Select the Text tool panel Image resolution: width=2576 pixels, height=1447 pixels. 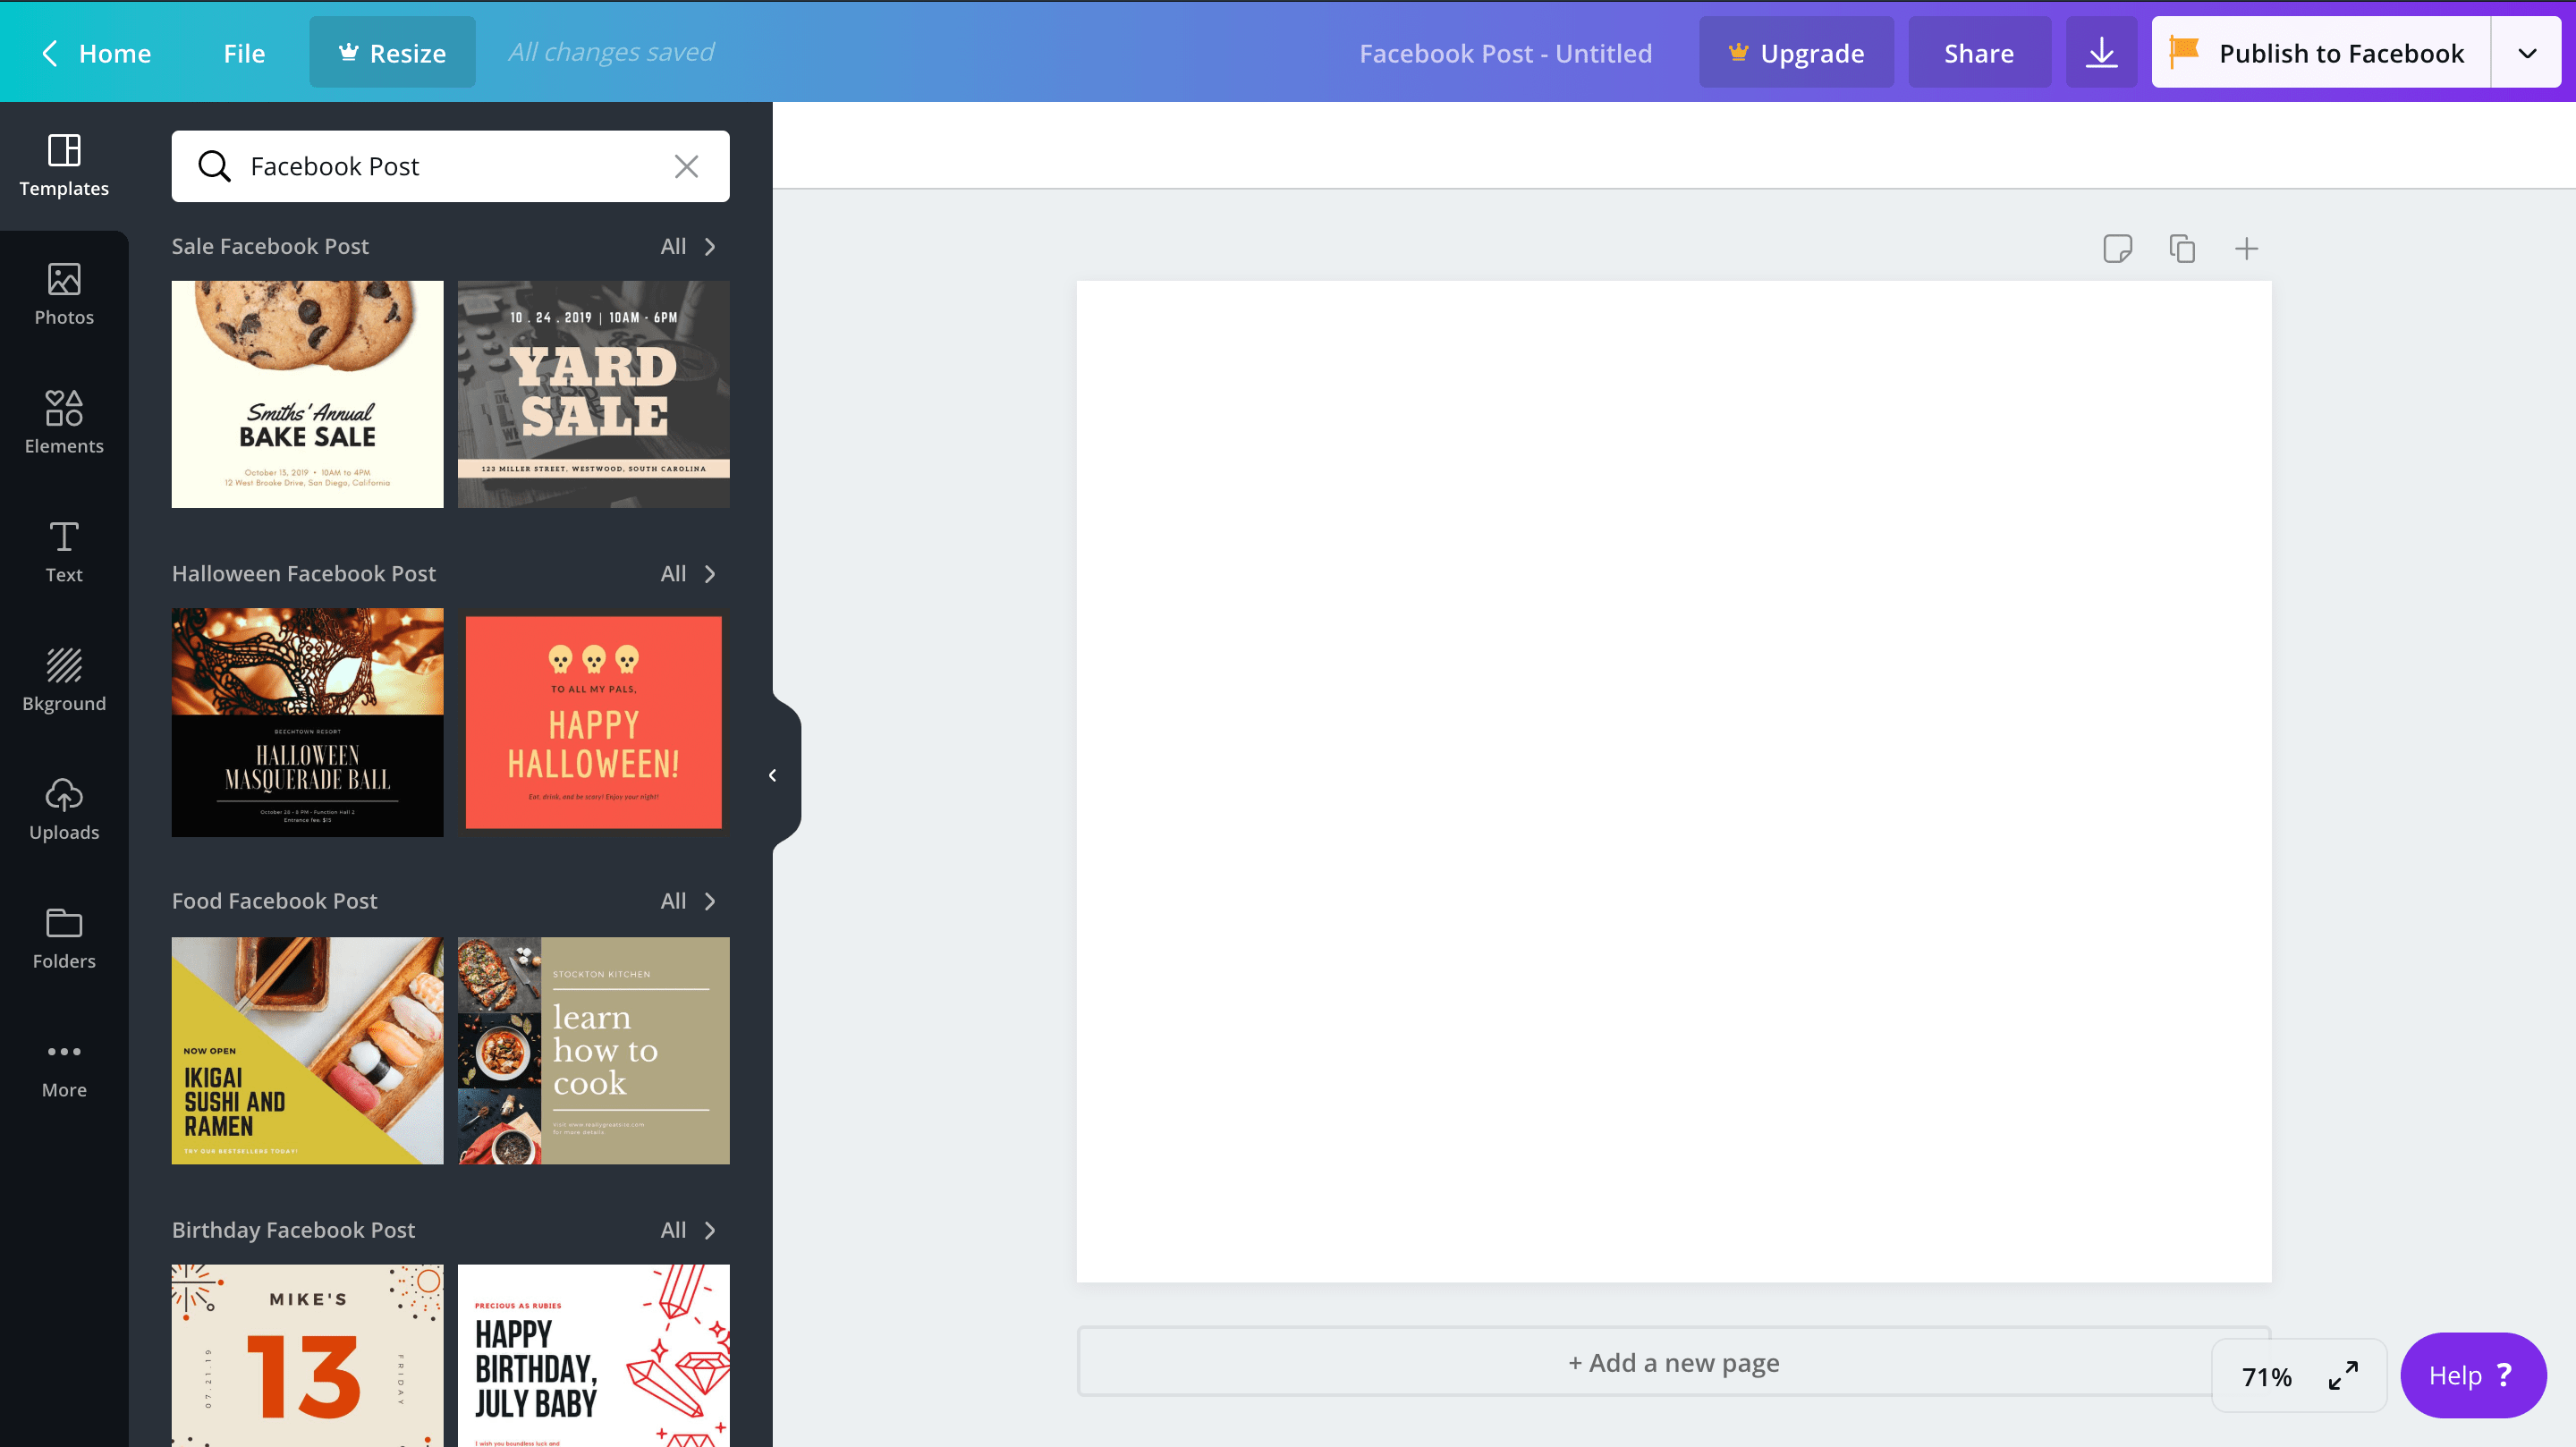(x=64, y=551)
